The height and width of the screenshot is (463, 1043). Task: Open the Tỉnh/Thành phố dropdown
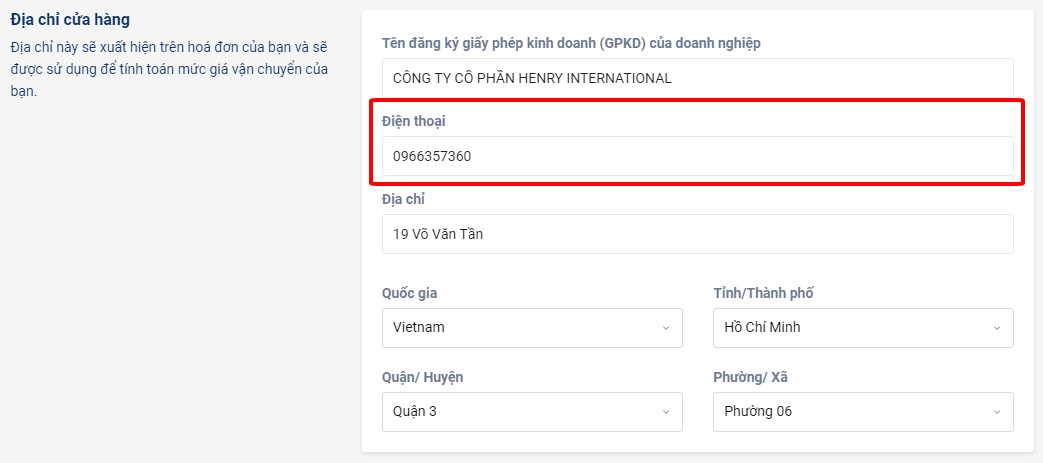863,327
